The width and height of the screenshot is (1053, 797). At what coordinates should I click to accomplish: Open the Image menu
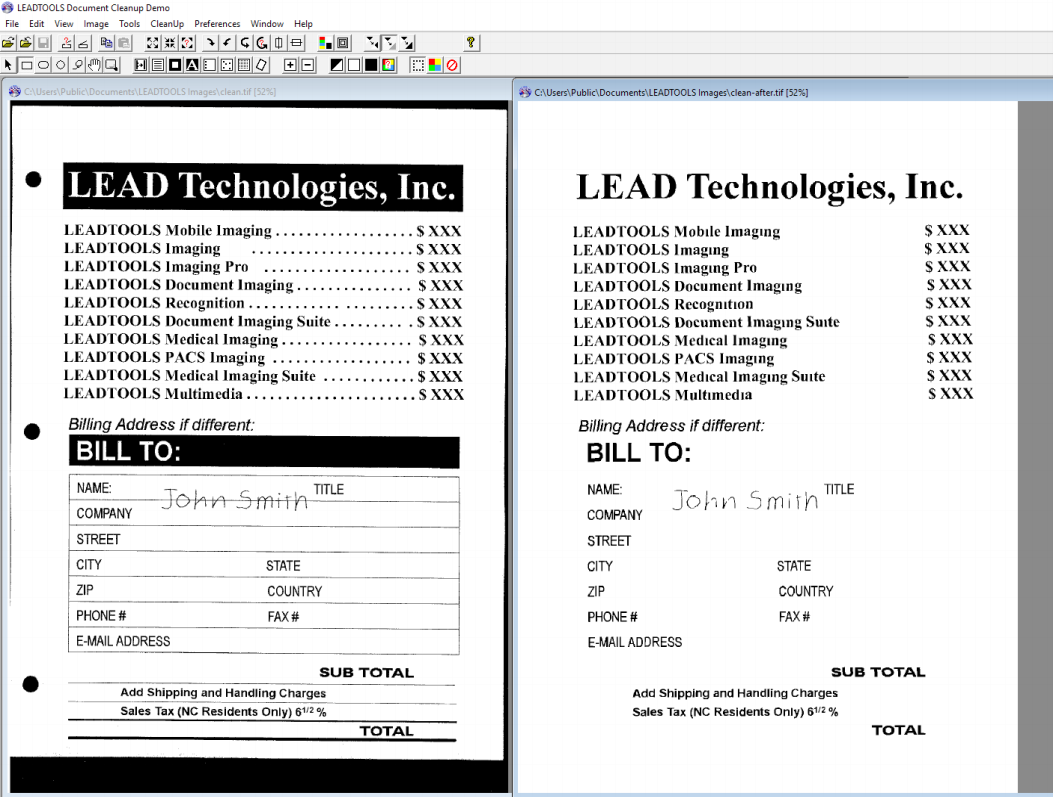click(x=96, y=24)
